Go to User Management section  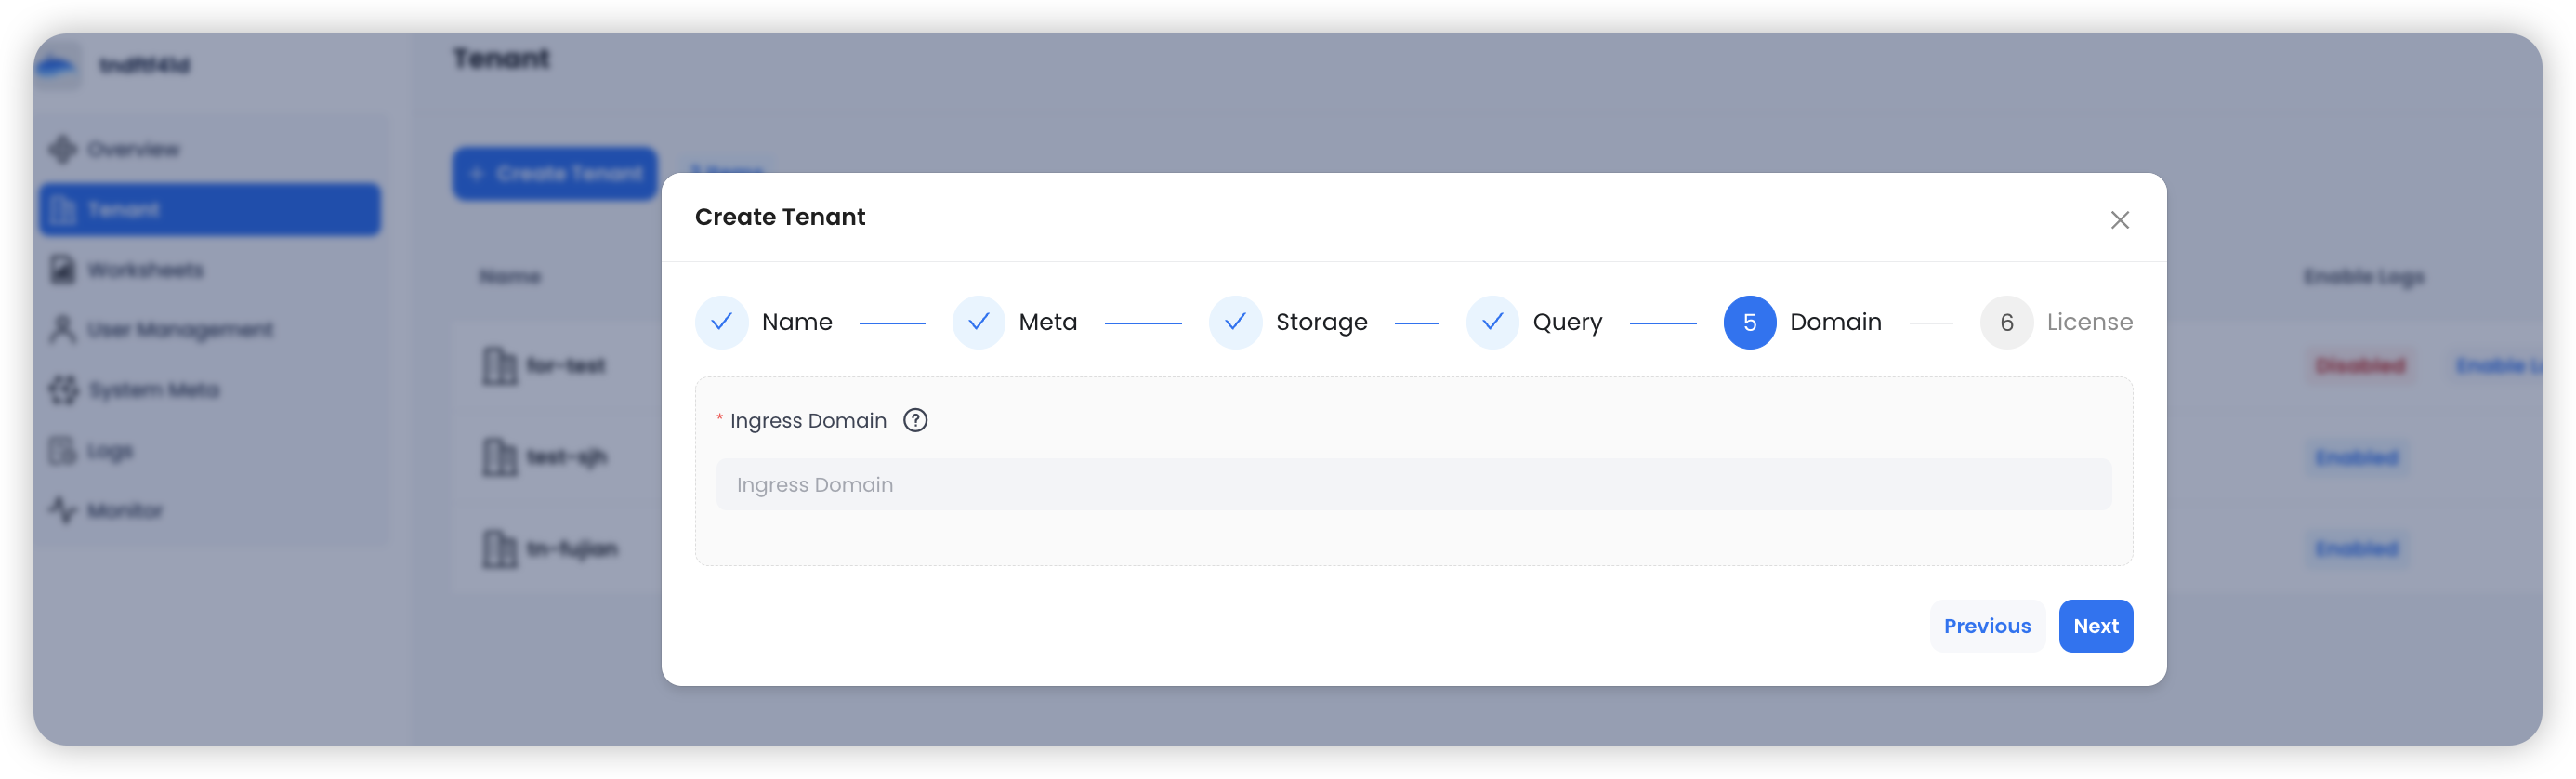[x=179, y=330]
